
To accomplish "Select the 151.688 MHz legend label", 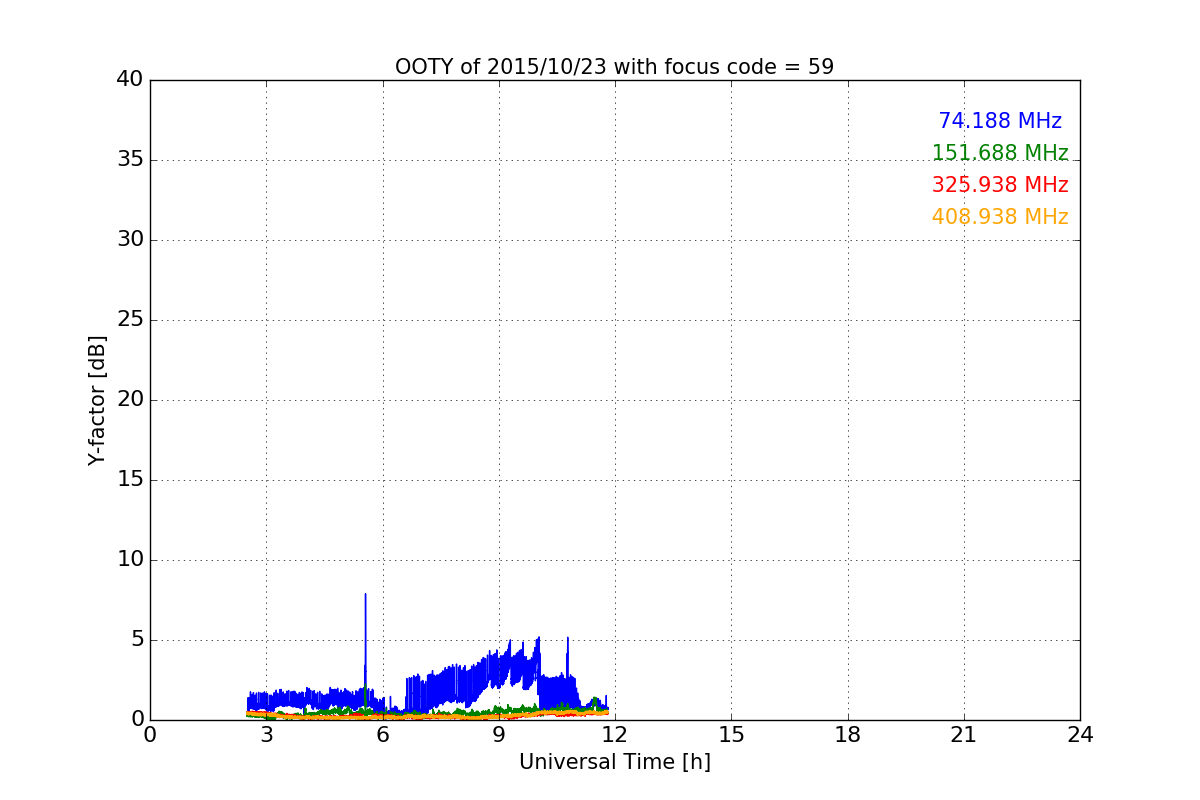I will coord(1000,153).
